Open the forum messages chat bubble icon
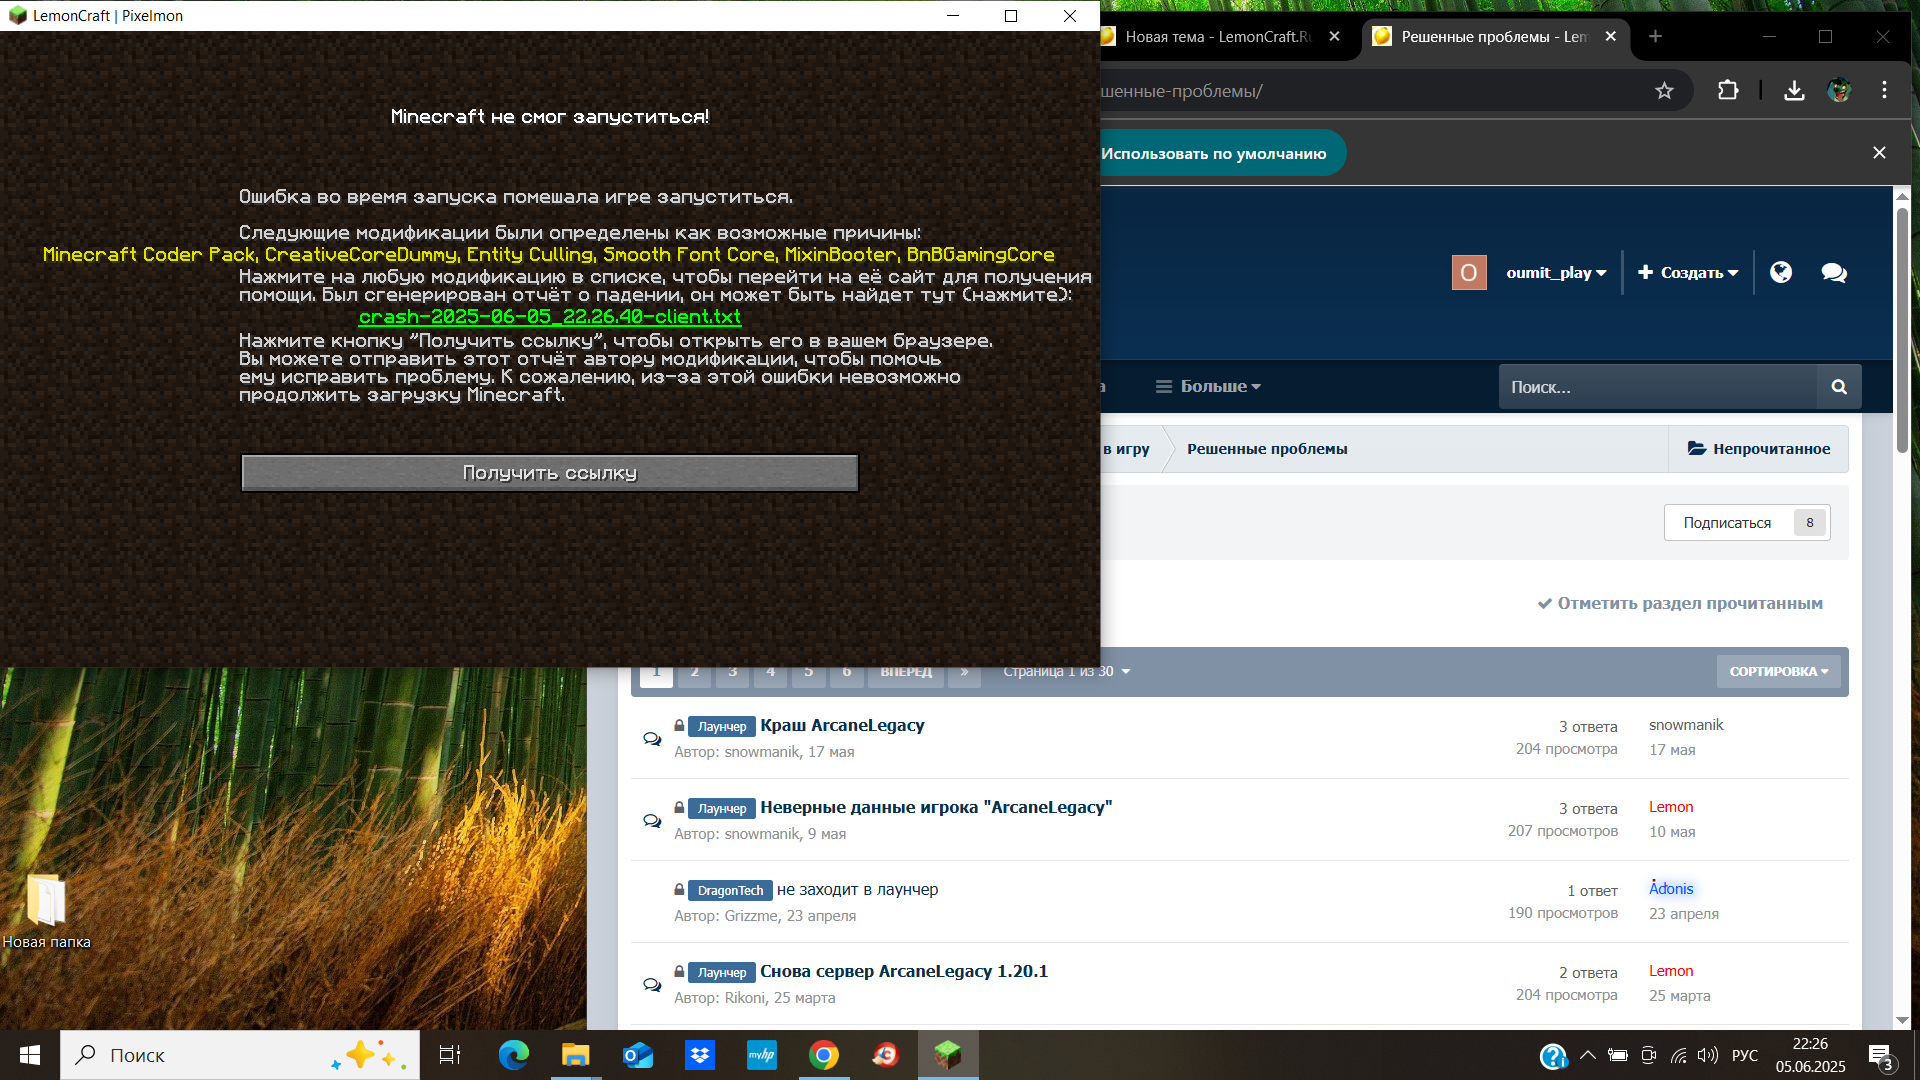The height and width of the screenshot is (1080, 1920). tap(1834, 272)
